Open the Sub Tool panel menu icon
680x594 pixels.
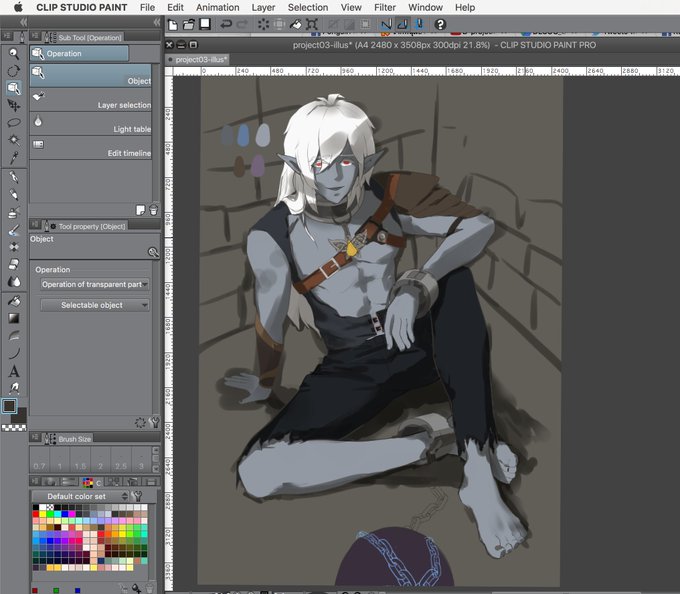pyautogui.click(x=36, y=37)
